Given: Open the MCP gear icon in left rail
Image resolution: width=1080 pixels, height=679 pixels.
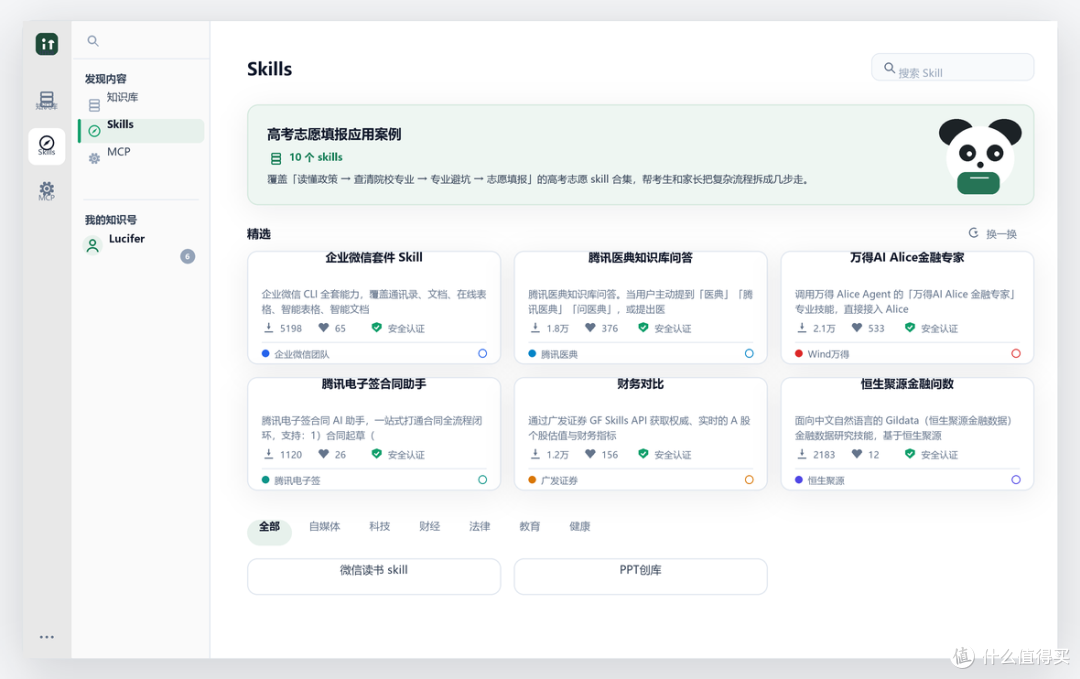Looking at the screenshot, I should tap(47, 191).
